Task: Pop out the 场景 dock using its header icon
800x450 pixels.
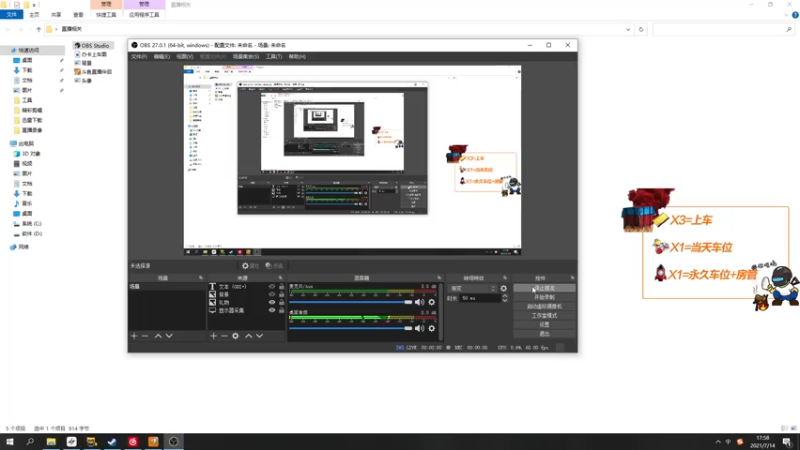Action: 201,278
